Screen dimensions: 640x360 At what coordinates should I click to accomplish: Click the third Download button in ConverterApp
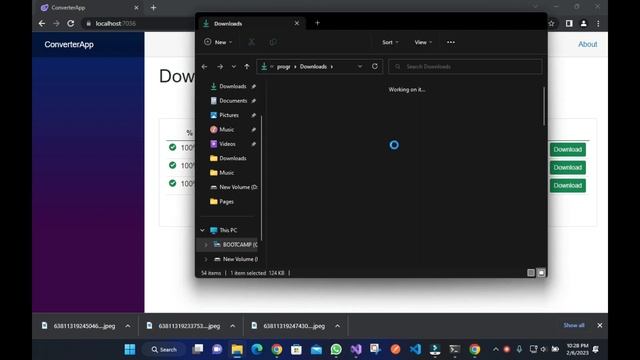point(568,185)
